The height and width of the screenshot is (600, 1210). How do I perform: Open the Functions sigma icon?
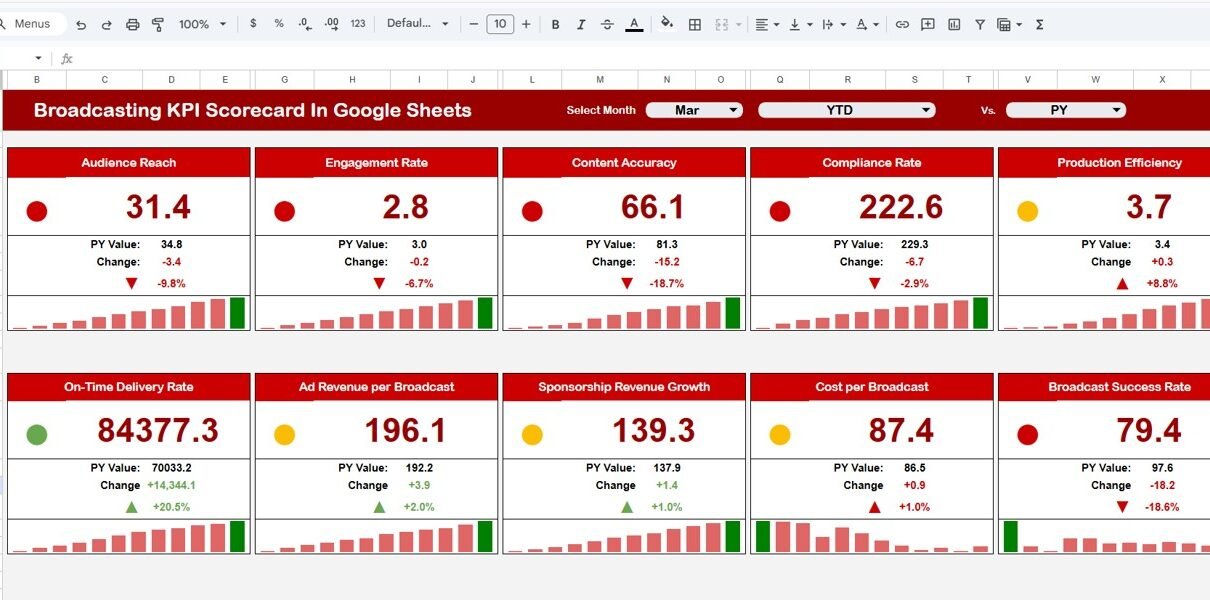1039,24
